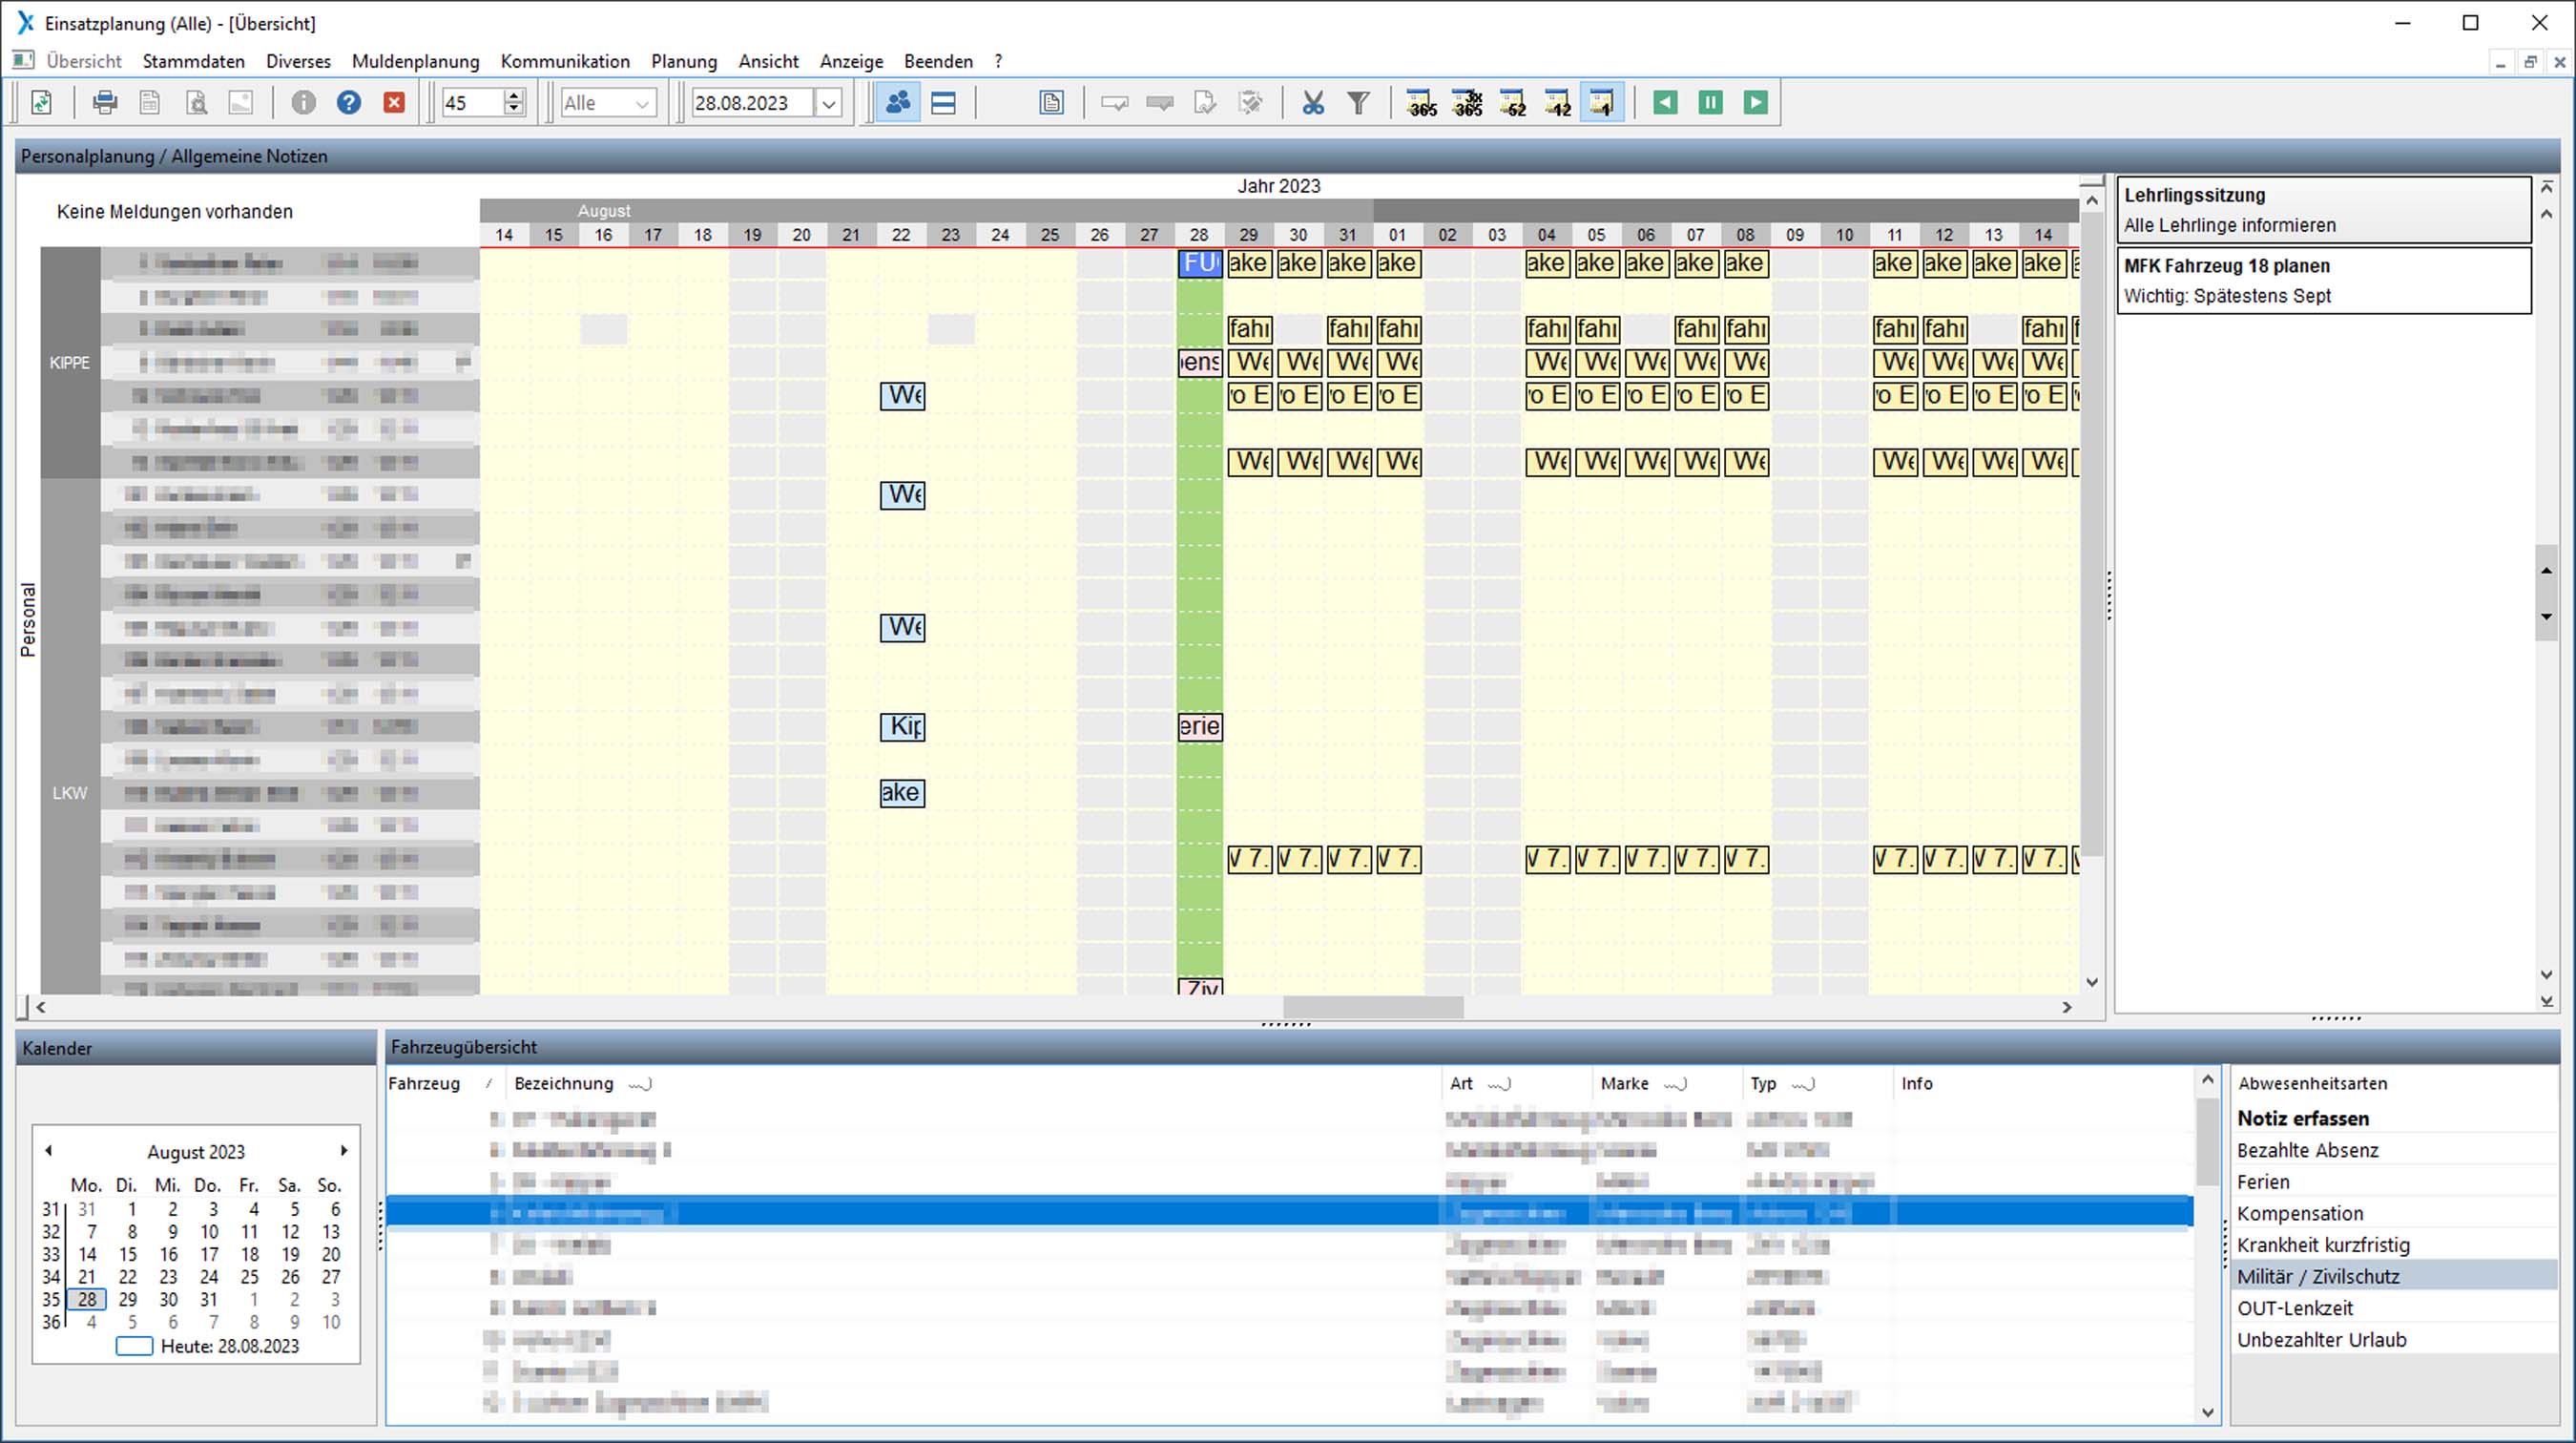Select Kompensation absence type
Screen dimensions: 2576x1443
point(2393,1213)
